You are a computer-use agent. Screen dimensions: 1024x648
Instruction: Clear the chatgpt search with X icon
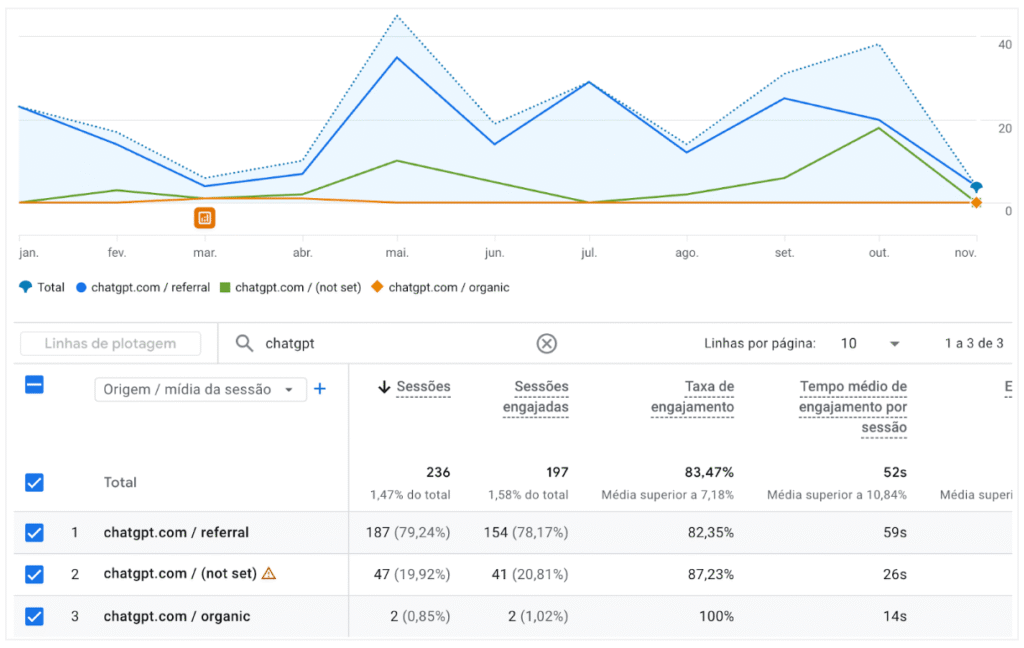pos(546,344)
